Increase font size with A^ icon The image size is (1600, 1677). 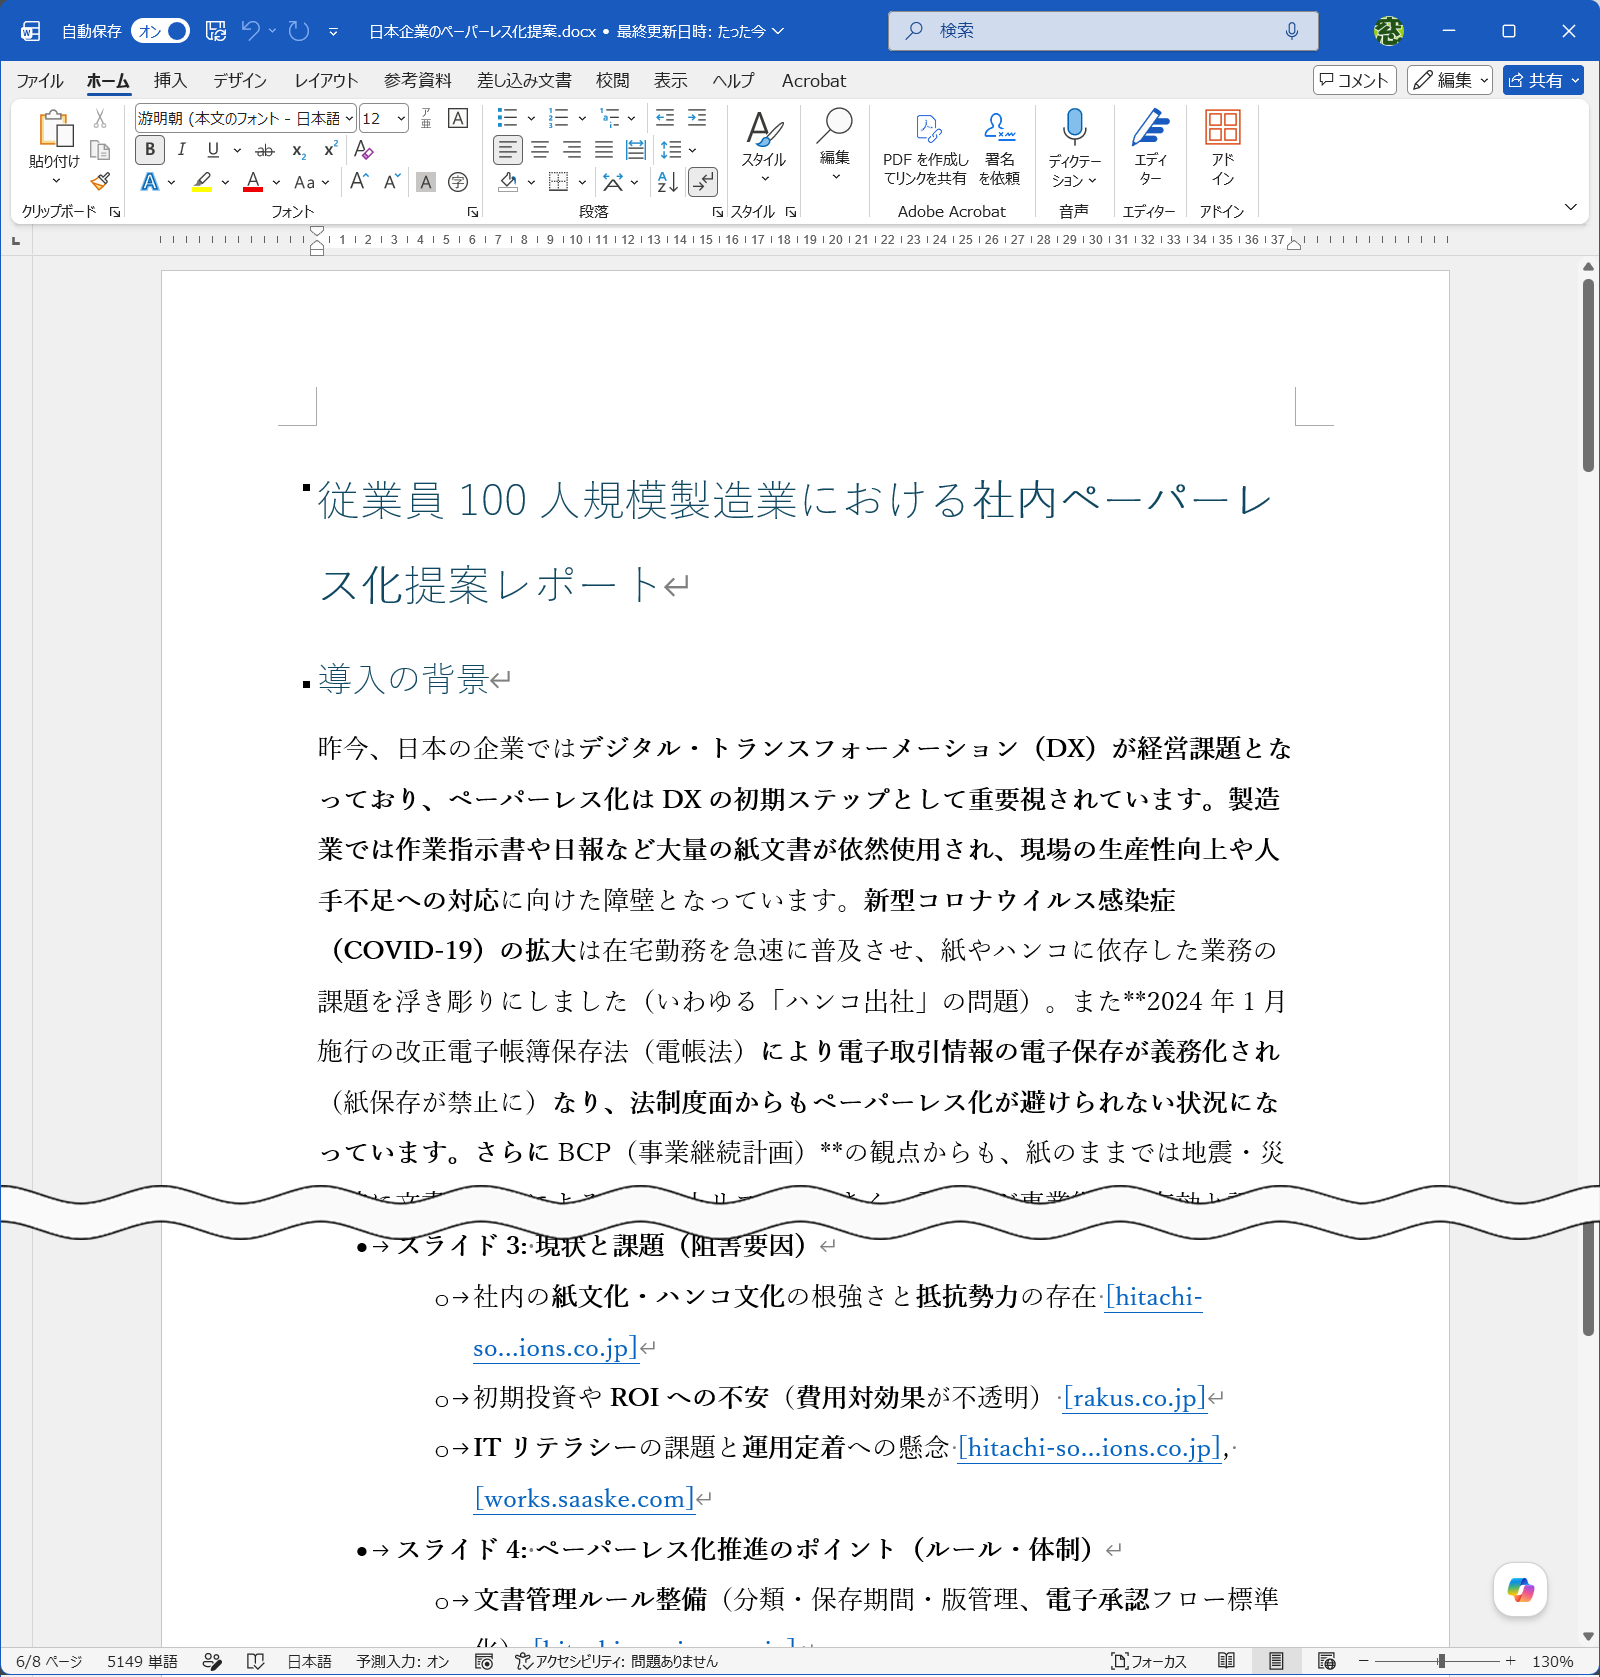tap(359, 182)
